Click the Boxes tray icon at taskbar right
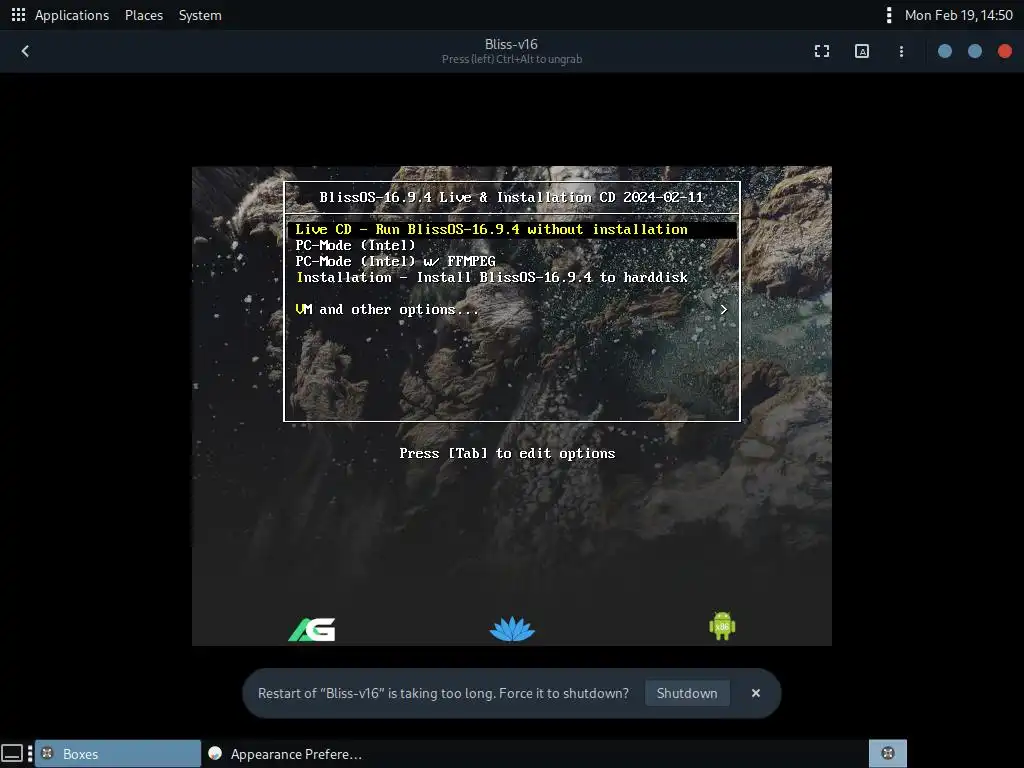This screenshot has height=768, width=1024. coord(888,753)
